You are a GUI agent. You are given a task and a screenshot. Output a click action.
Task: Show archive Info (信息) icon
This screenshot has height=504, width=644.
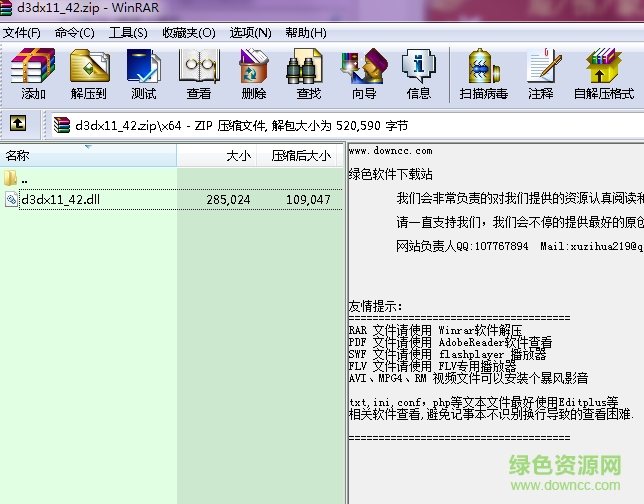click(x=418, y=73)
